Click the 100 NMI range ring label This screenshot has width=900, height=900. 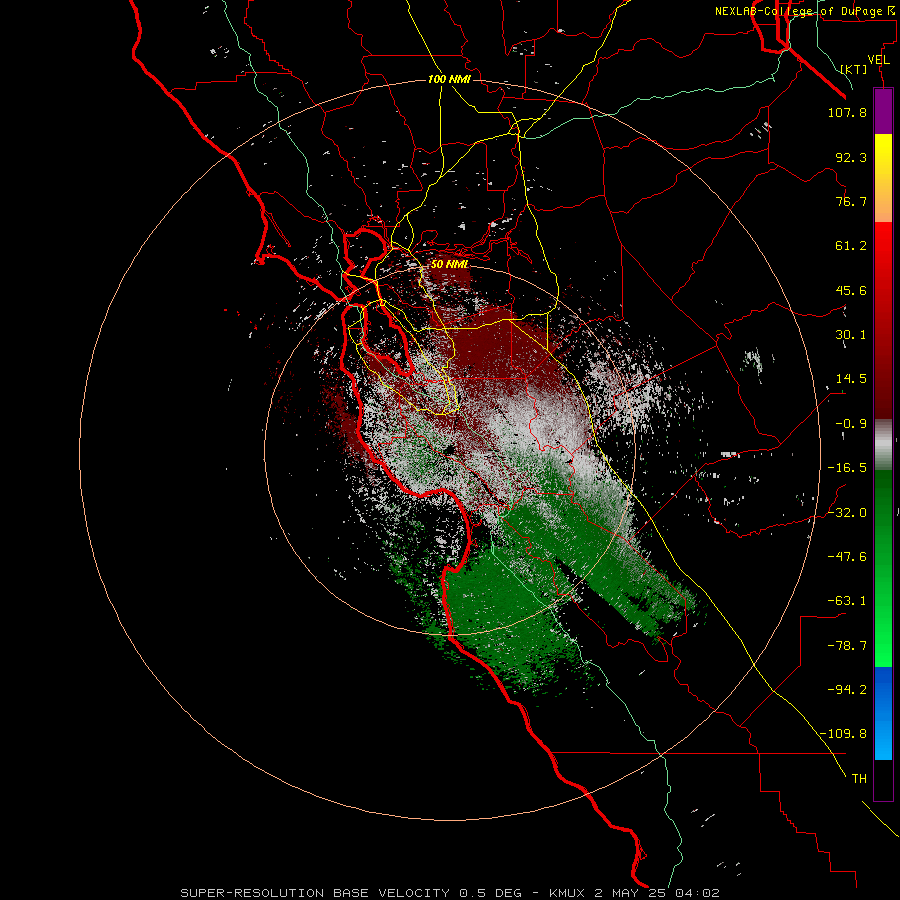point(449,79)
